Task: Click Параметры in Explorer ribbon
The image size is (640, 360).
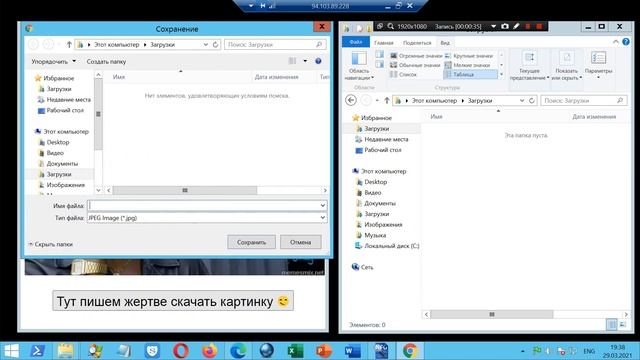Action: (598, 65)
